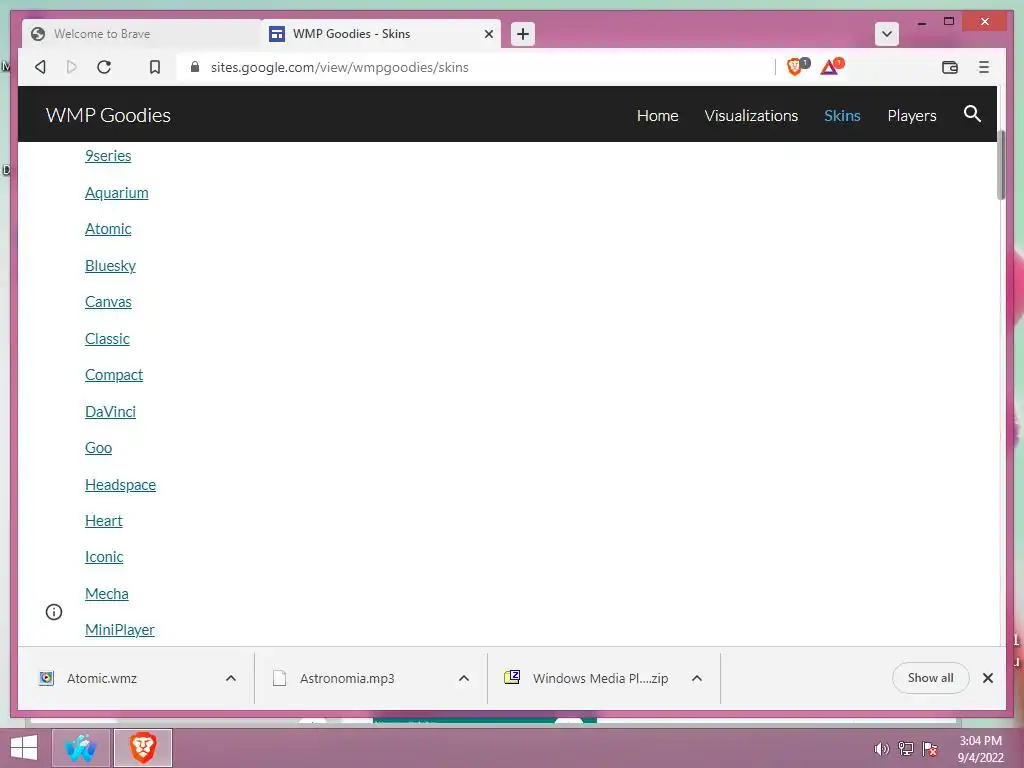This screenshot has width=1024, height=768.
Task: Open the volume speaker tray icon
Action: 881,749
